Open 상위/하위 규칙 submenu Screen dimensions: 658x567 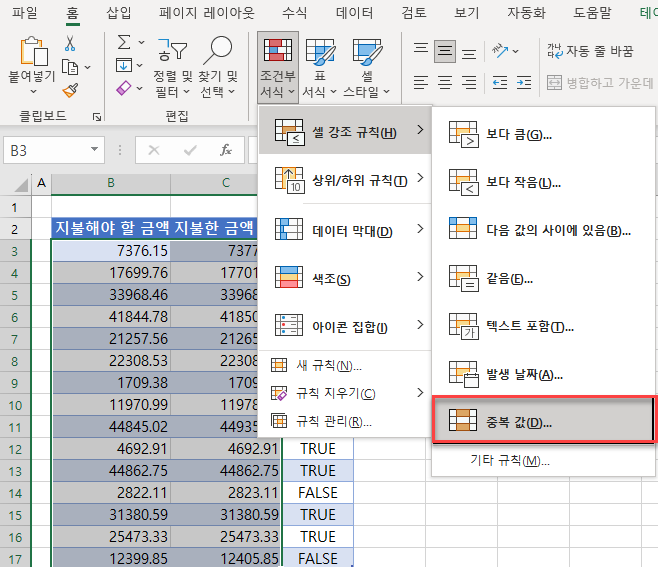[x=345, y=180]
